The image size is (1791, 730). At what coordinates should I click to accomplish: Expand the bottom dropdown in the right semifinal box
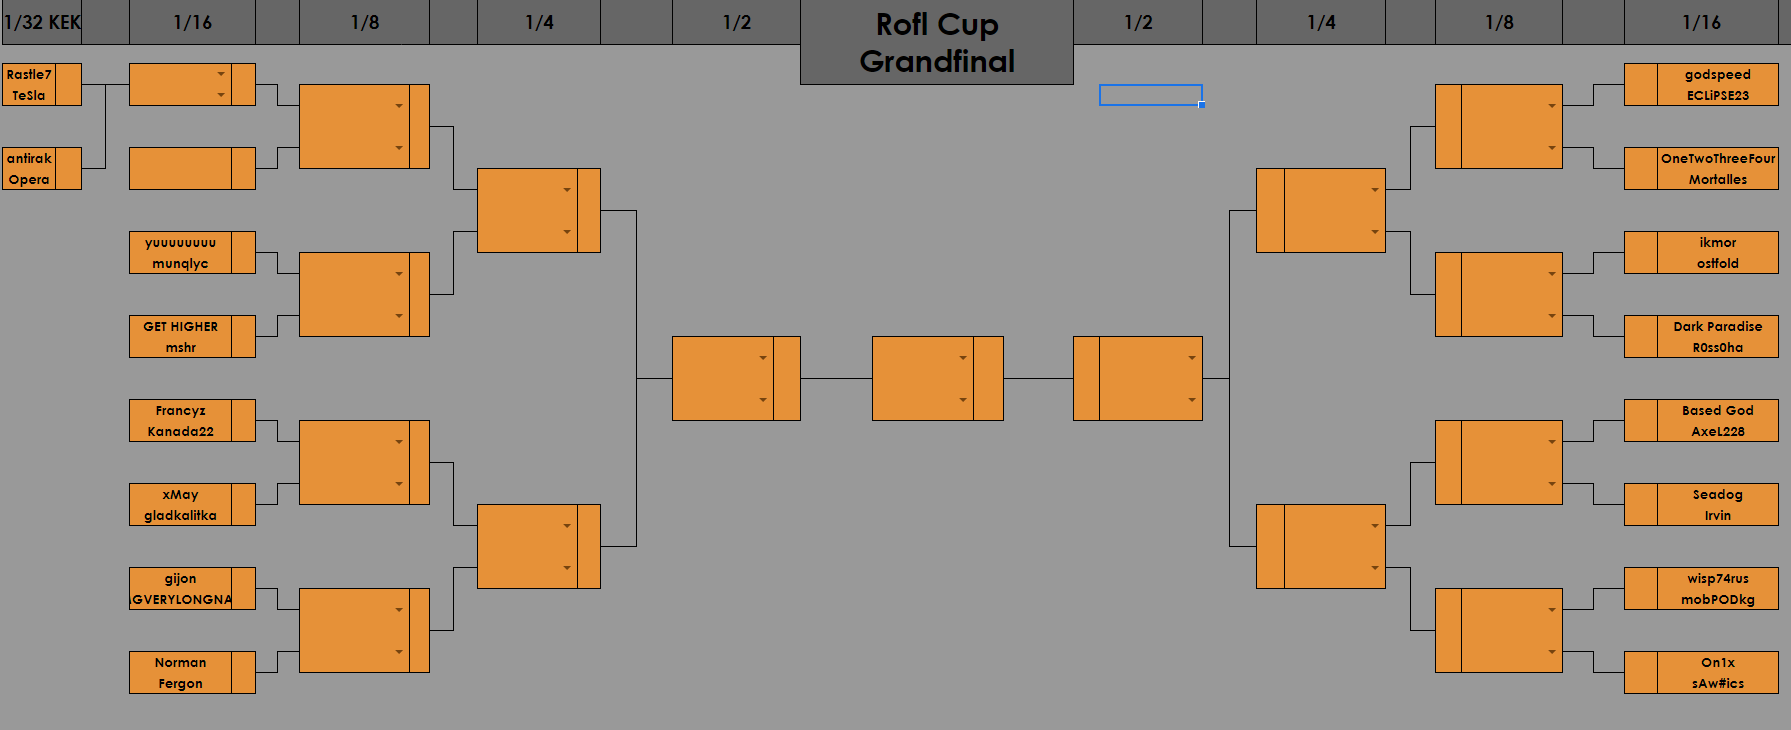tap(1192, 400)
